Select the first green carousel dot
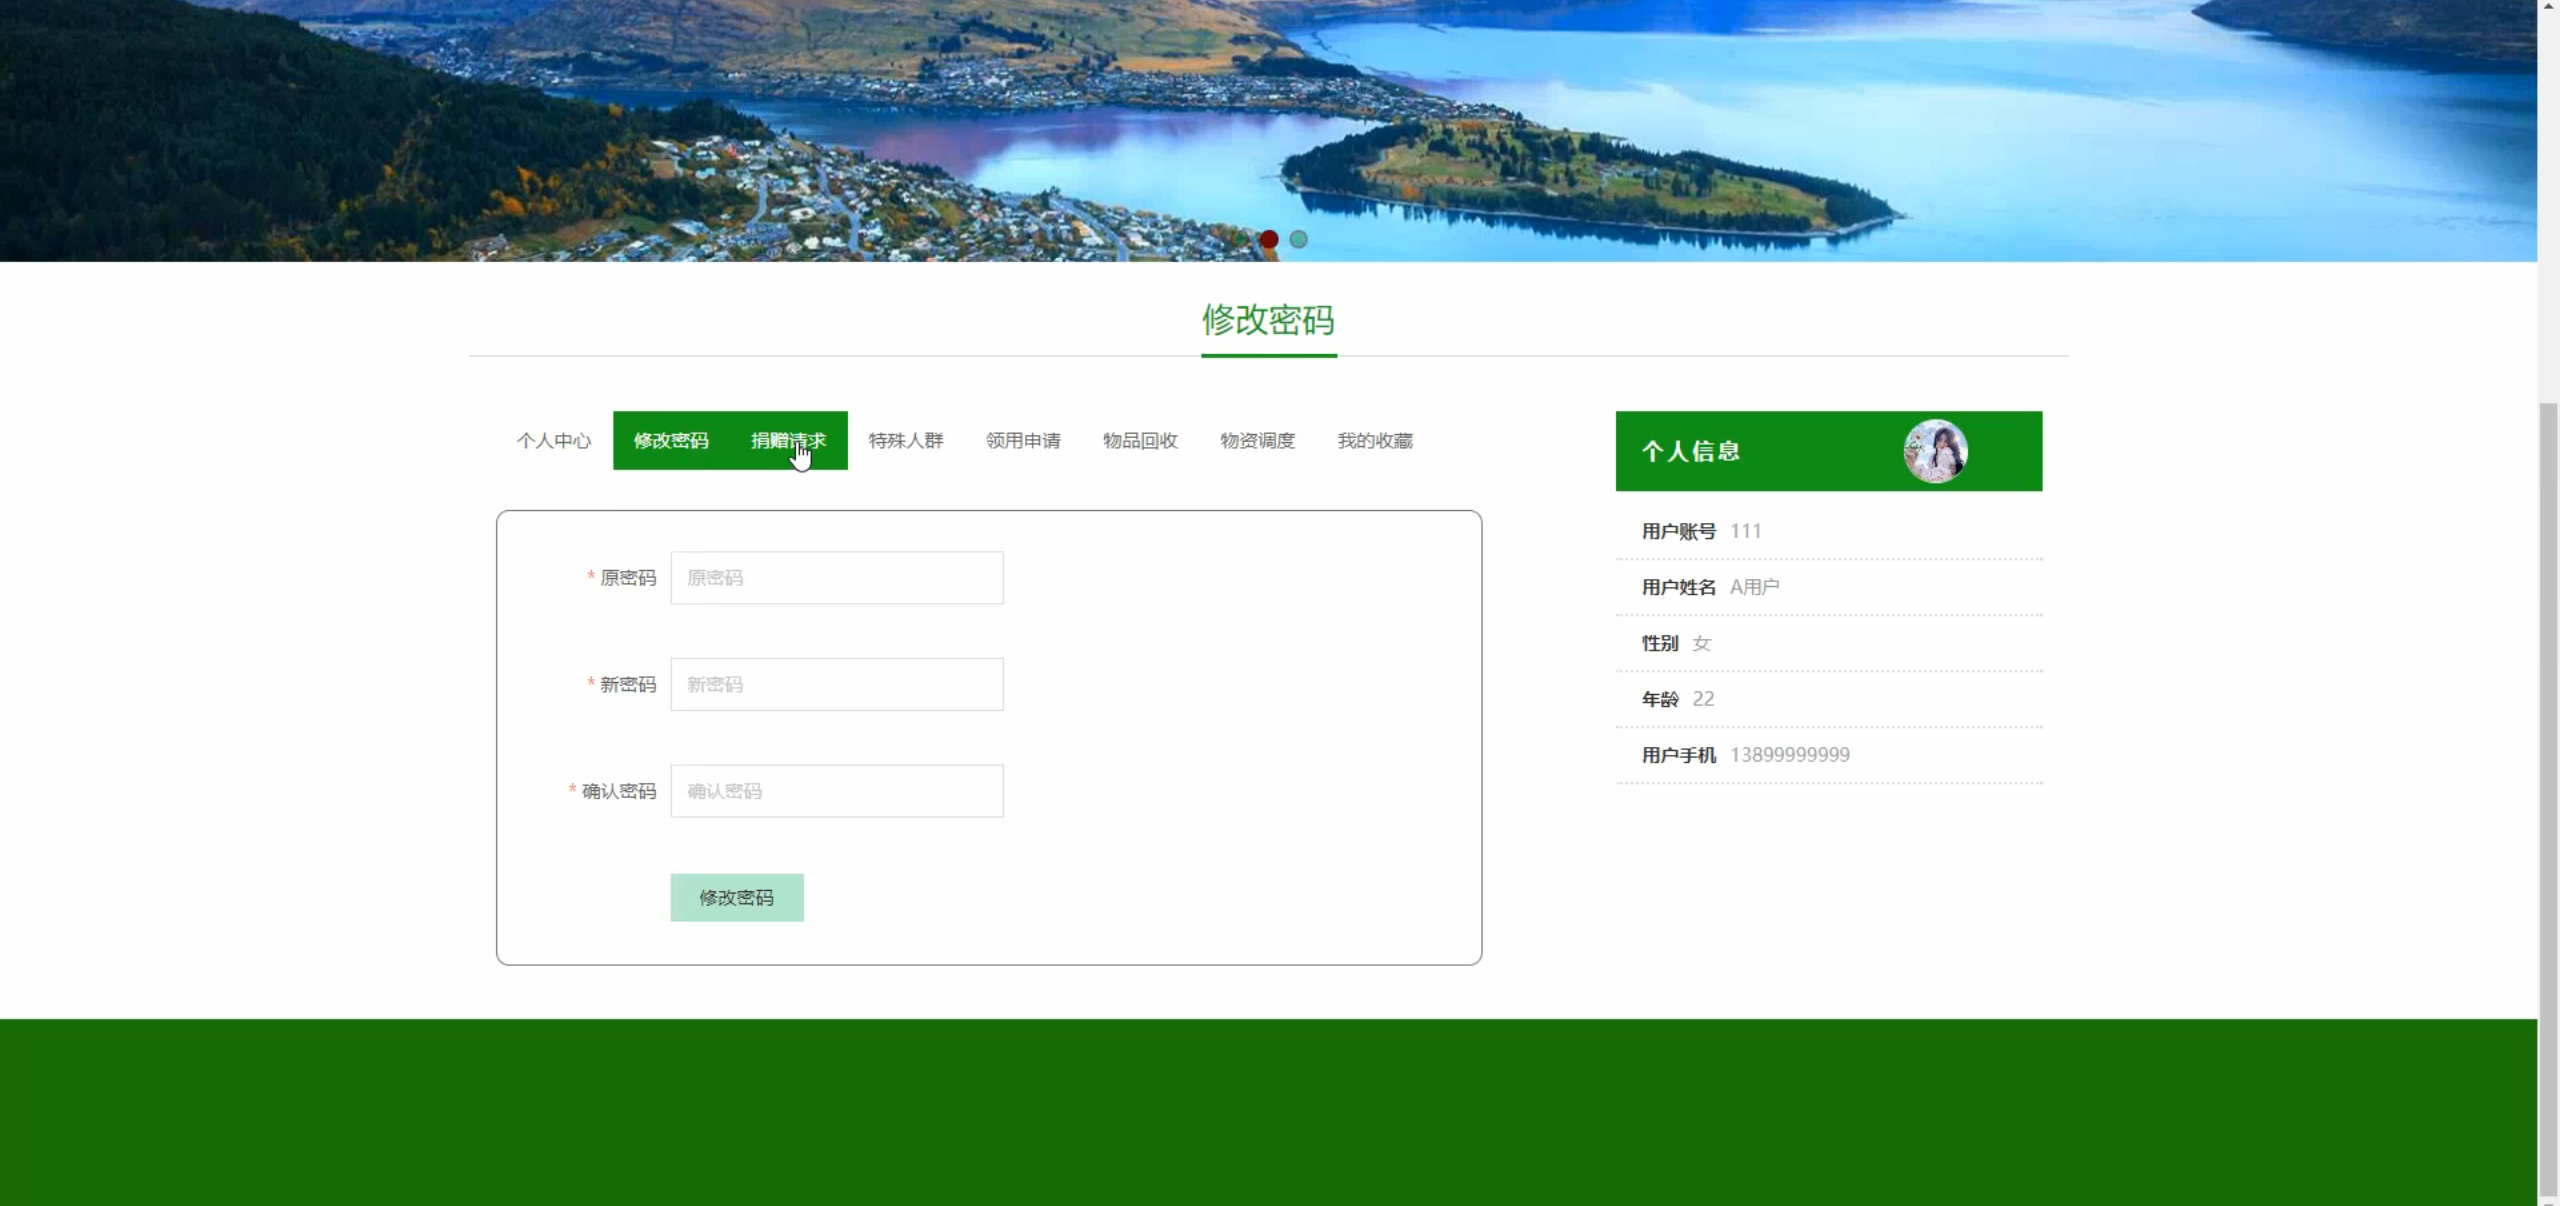Viewport: 2560px width, 1206px height. pos(1240,239)
